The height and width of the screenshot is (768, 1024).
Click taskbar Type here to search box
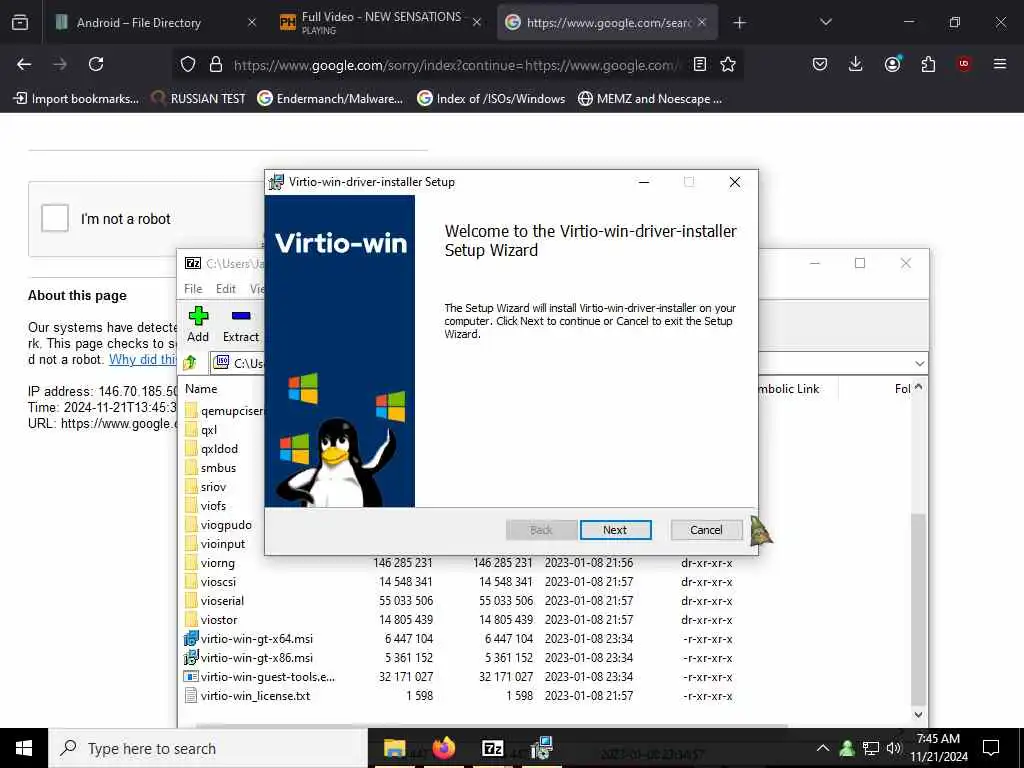click(x=208, y=748)
